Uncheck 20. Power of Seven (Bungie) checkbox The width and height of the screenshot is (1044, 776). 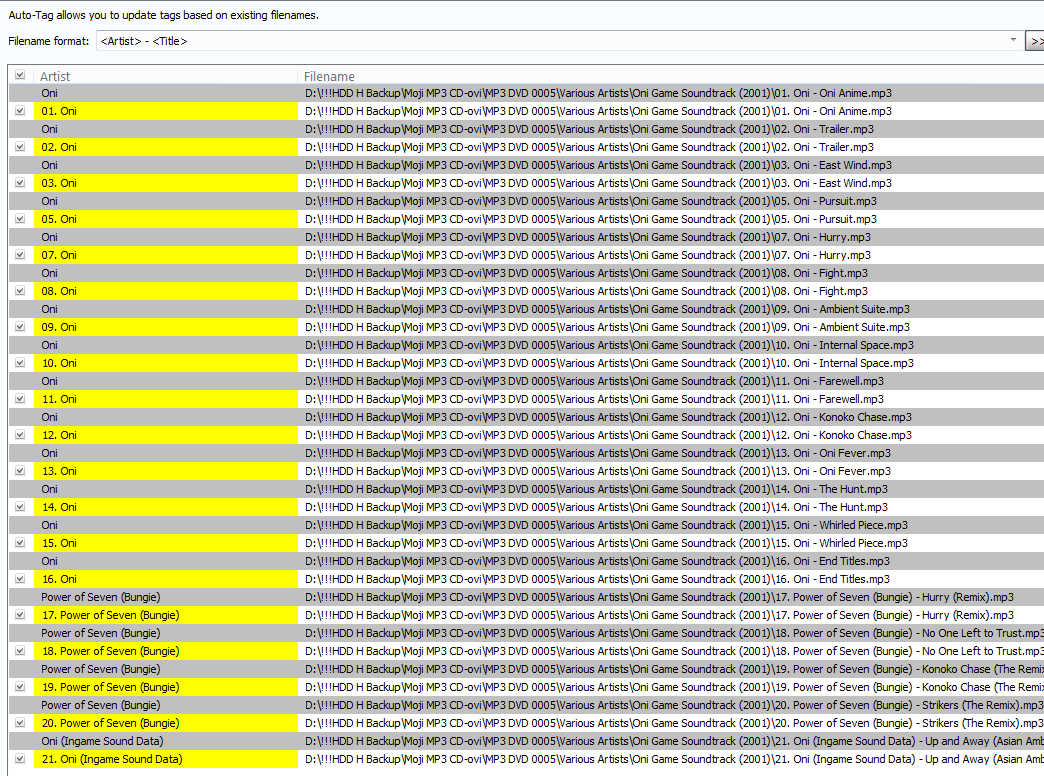(x=20, y=723)
